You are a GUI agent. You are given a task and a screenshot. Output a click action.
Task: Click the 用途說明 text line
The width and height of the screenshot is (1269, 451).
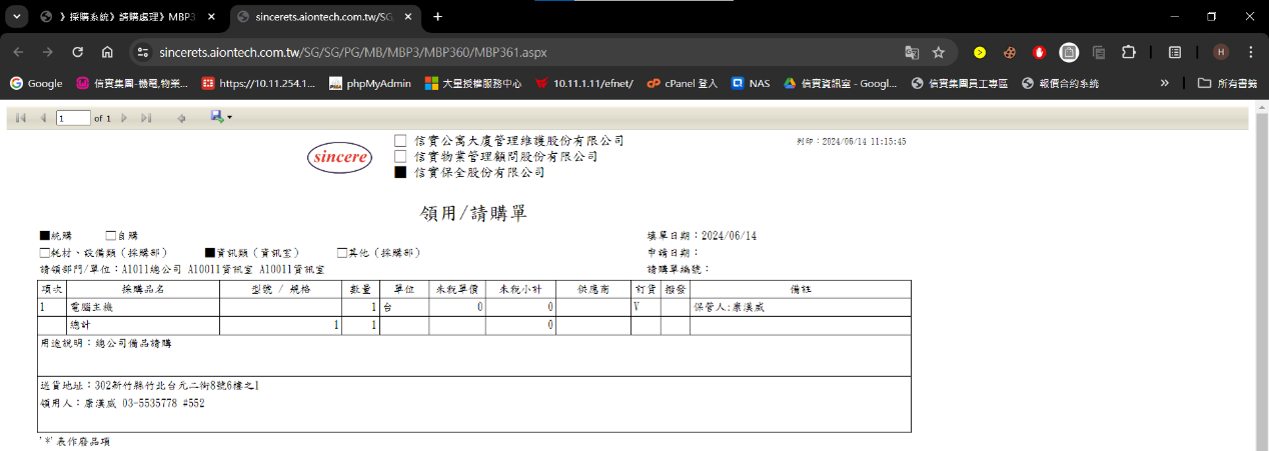click(105, 343)
